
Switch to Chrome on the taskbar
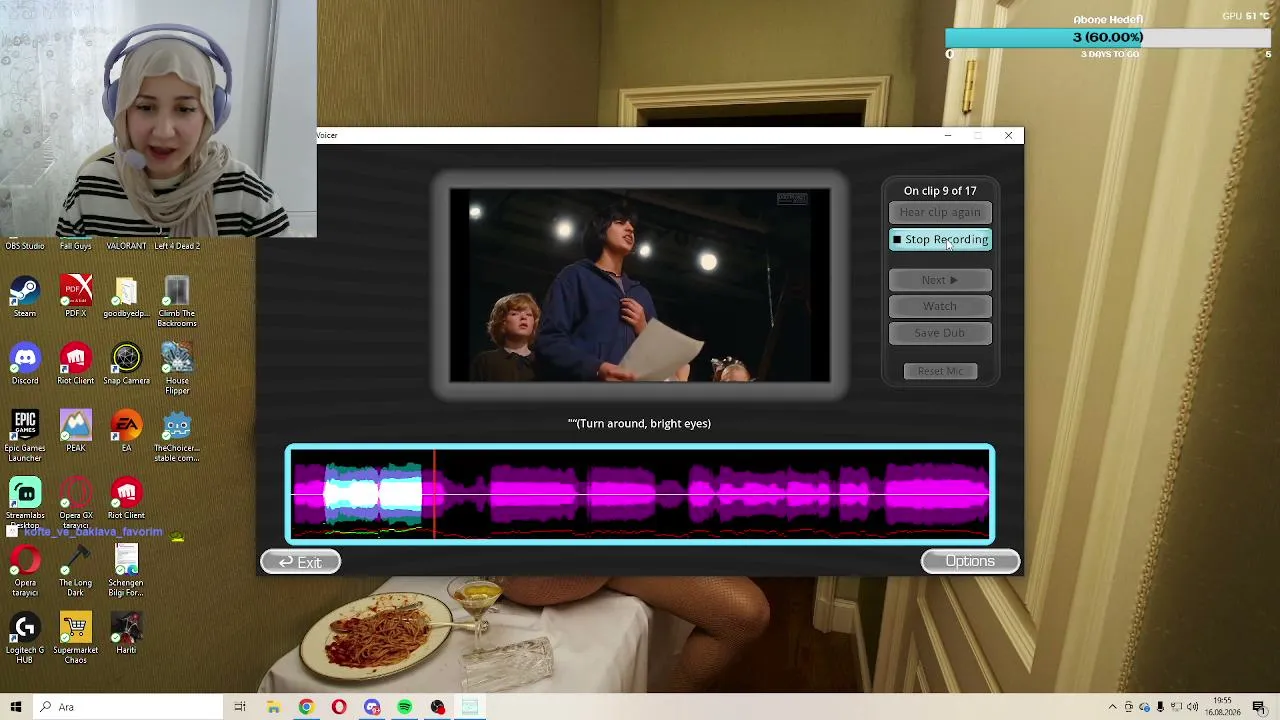pyautogui.click(x=306, y=707)
